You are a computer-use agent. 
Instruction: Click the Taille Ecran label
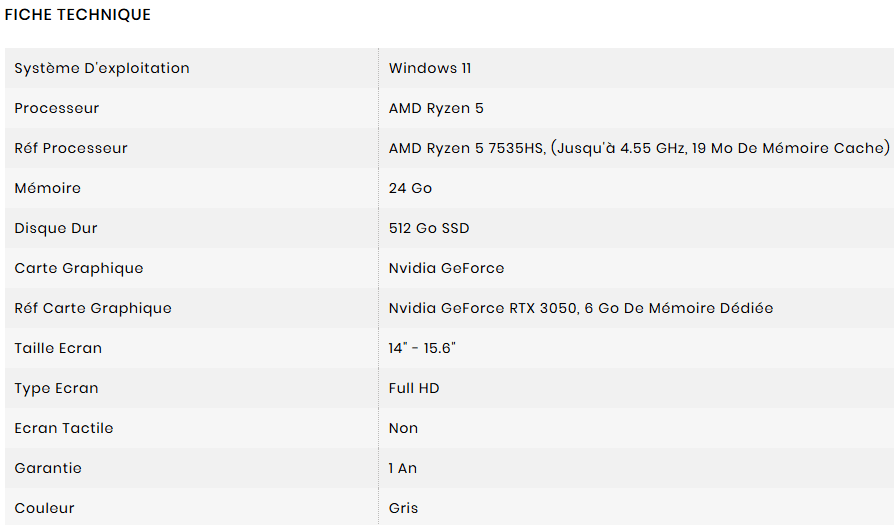click(58, 348)
